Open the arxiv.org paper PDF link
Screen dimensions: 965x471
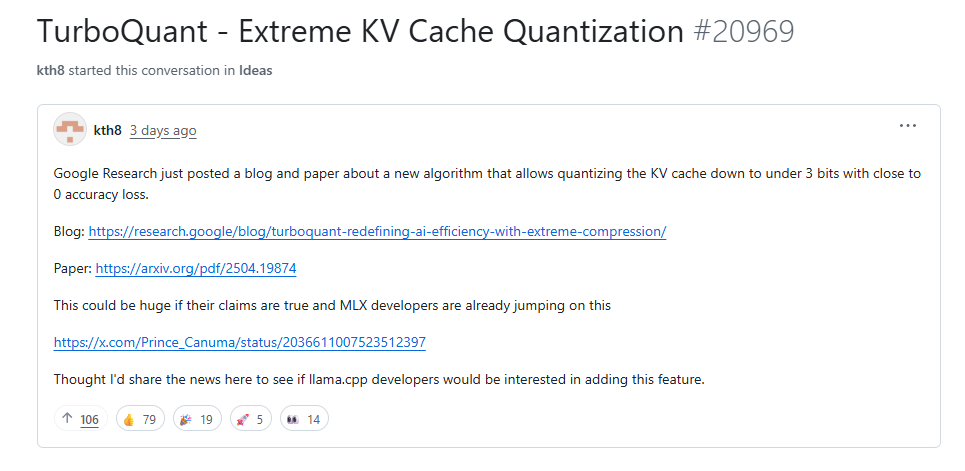tap(195, 268)
